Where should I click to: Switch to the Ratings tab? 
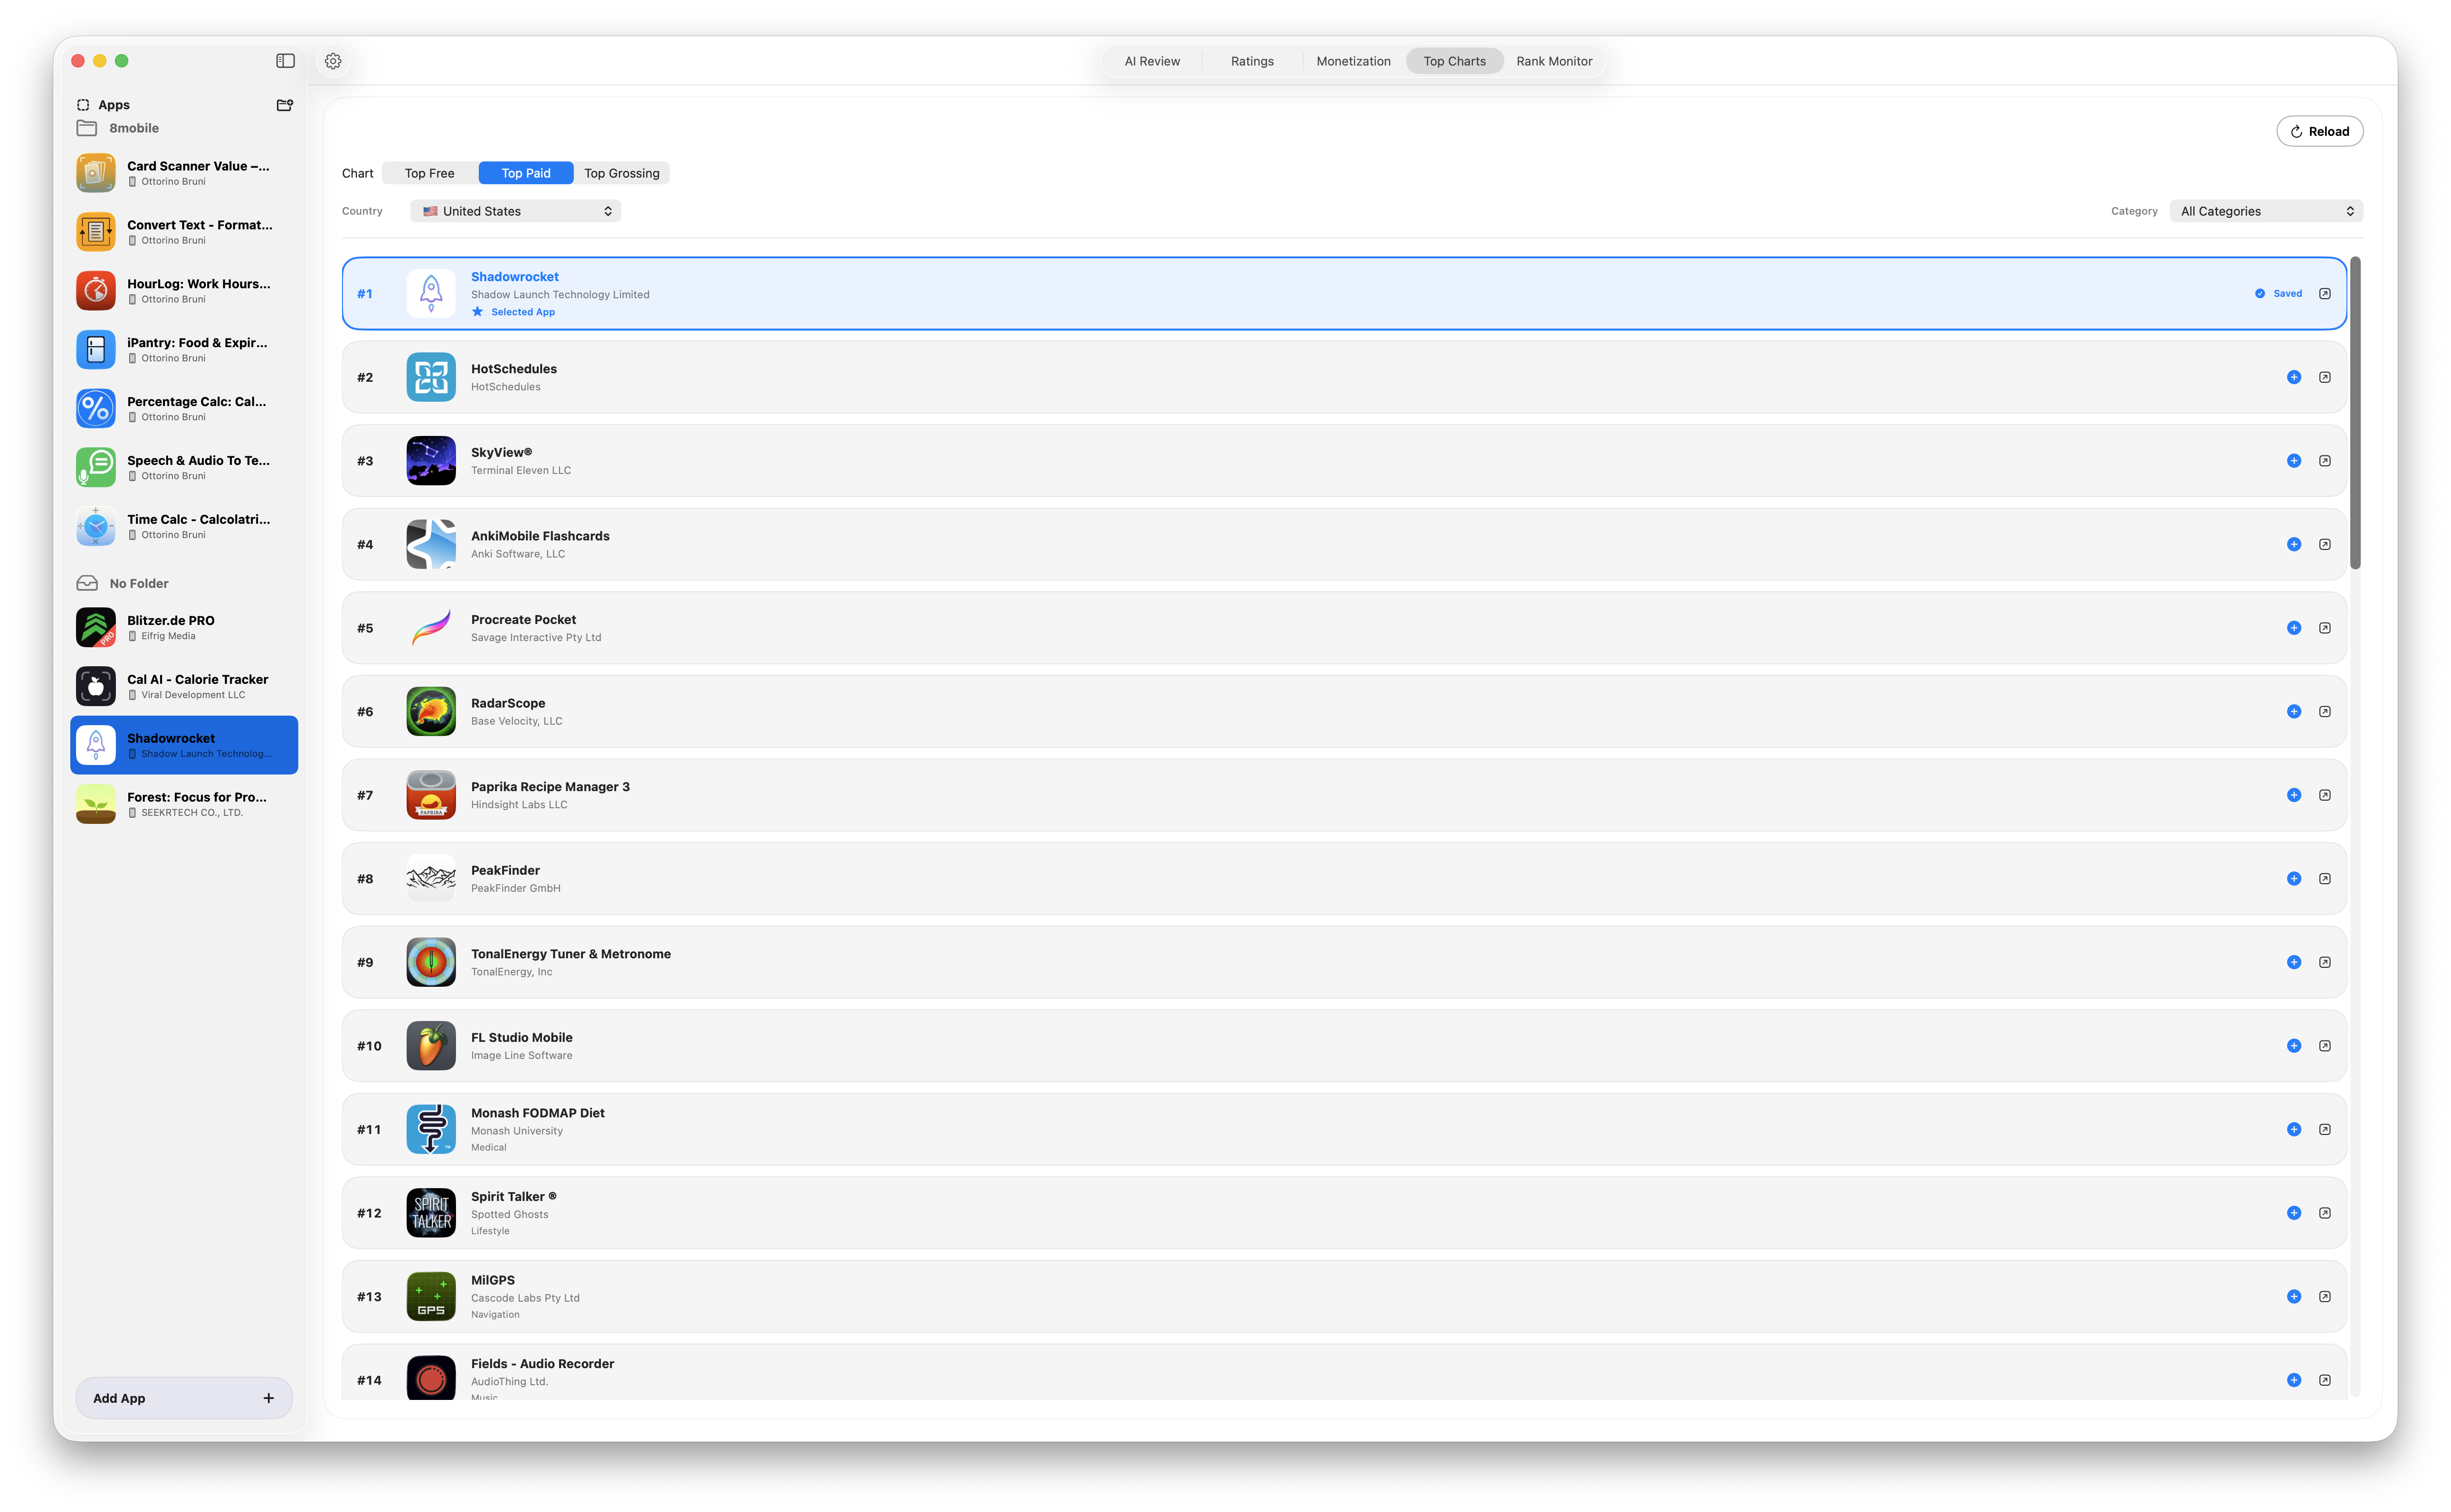pos(1251,61)
